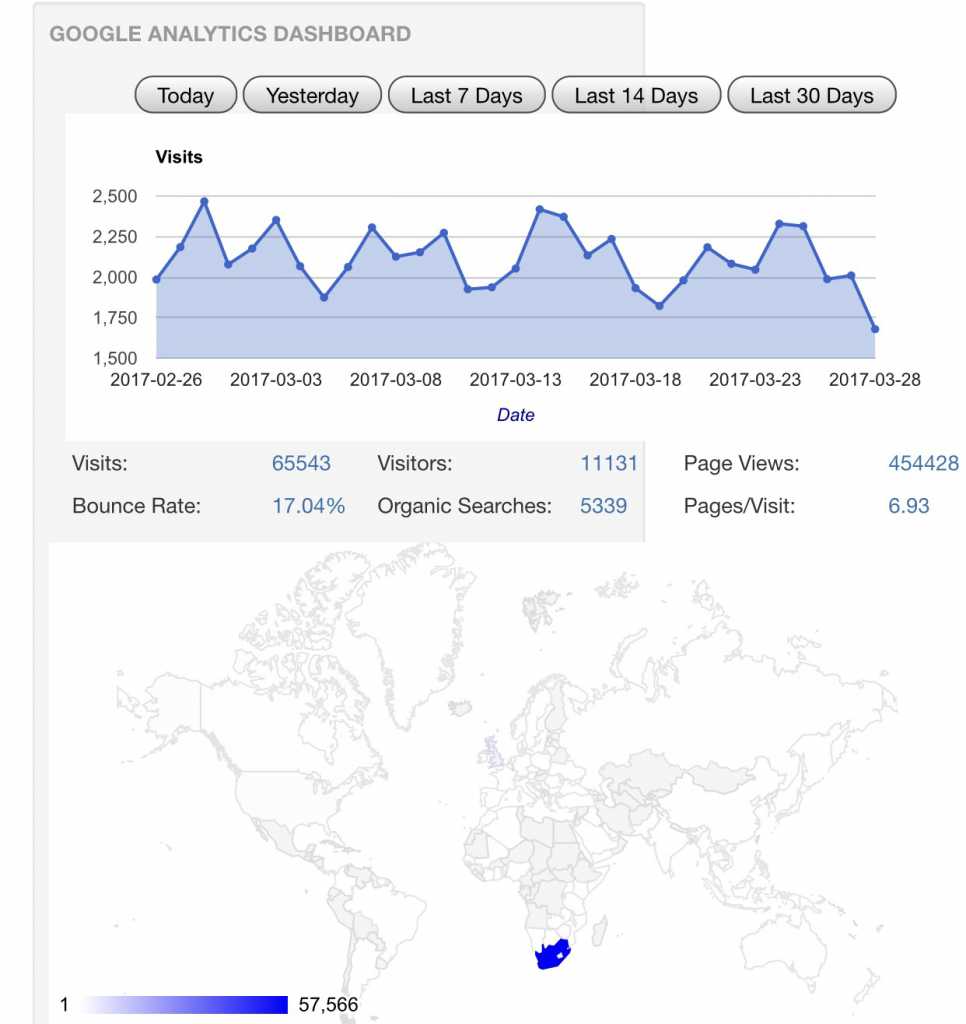Screen dimensions: 966x1024
Task: Click the first data point on visits chart
Action: (x=156, y=280)
